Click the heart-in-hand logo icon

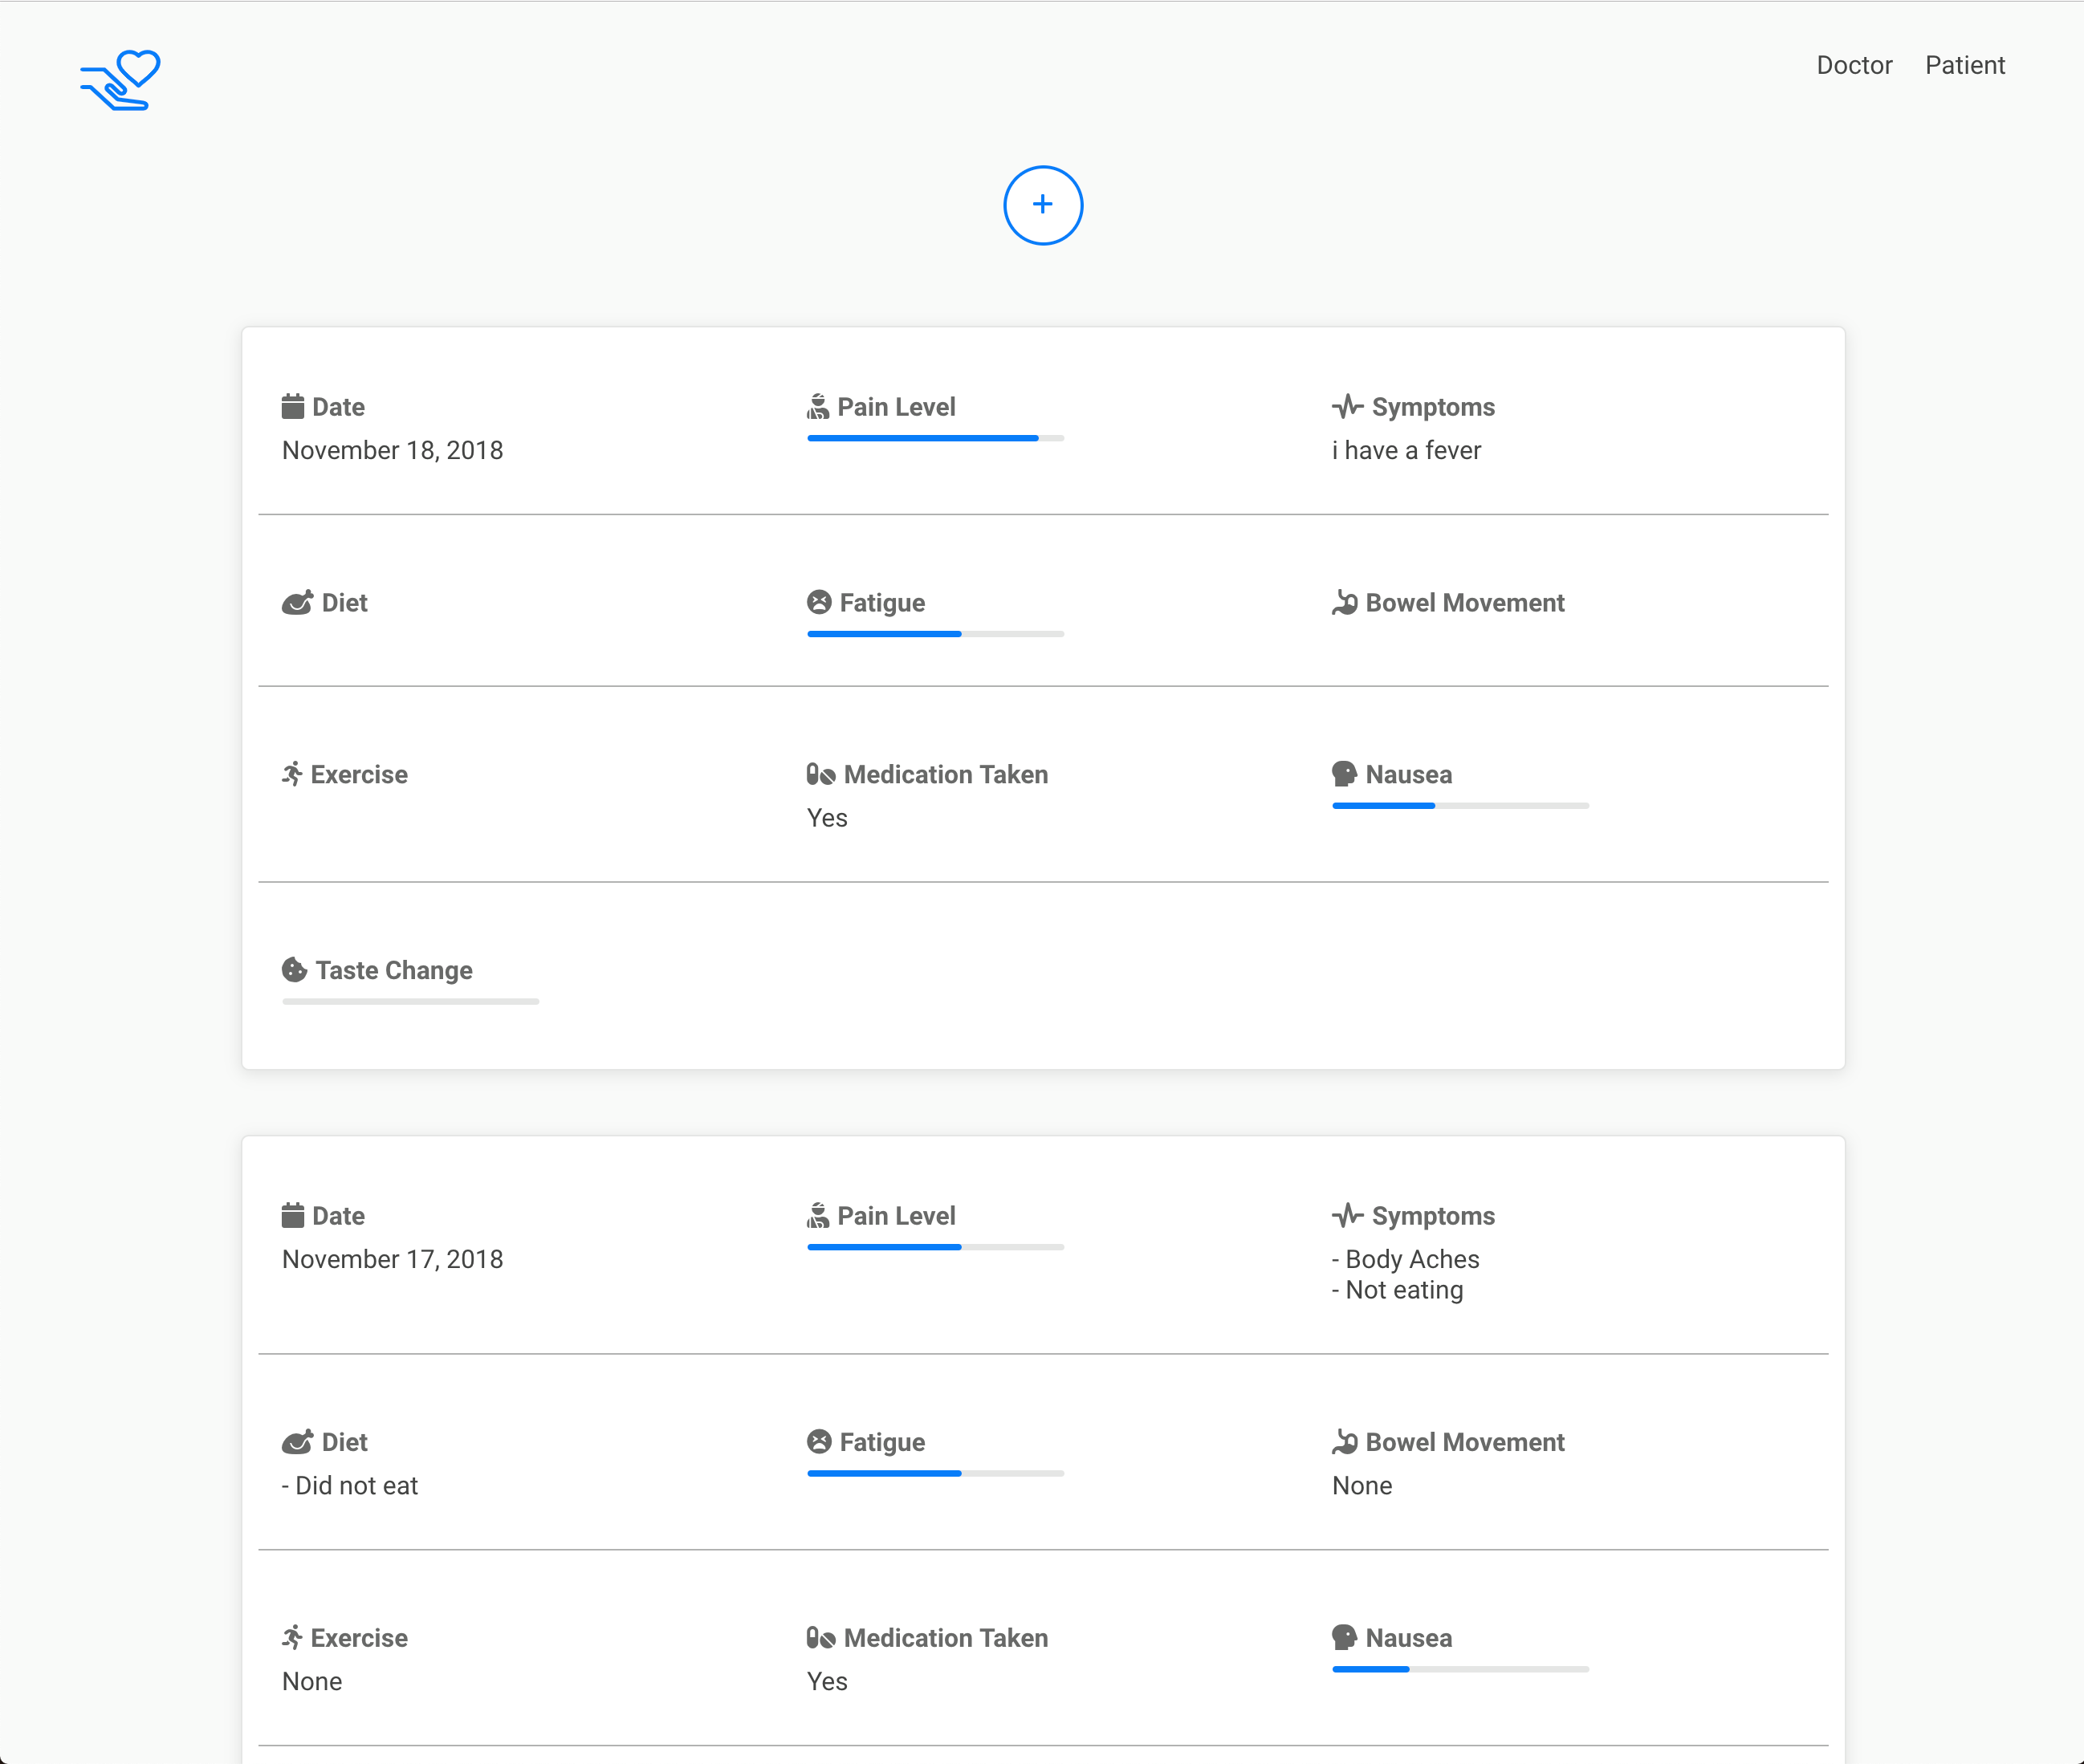coord(120,80)
